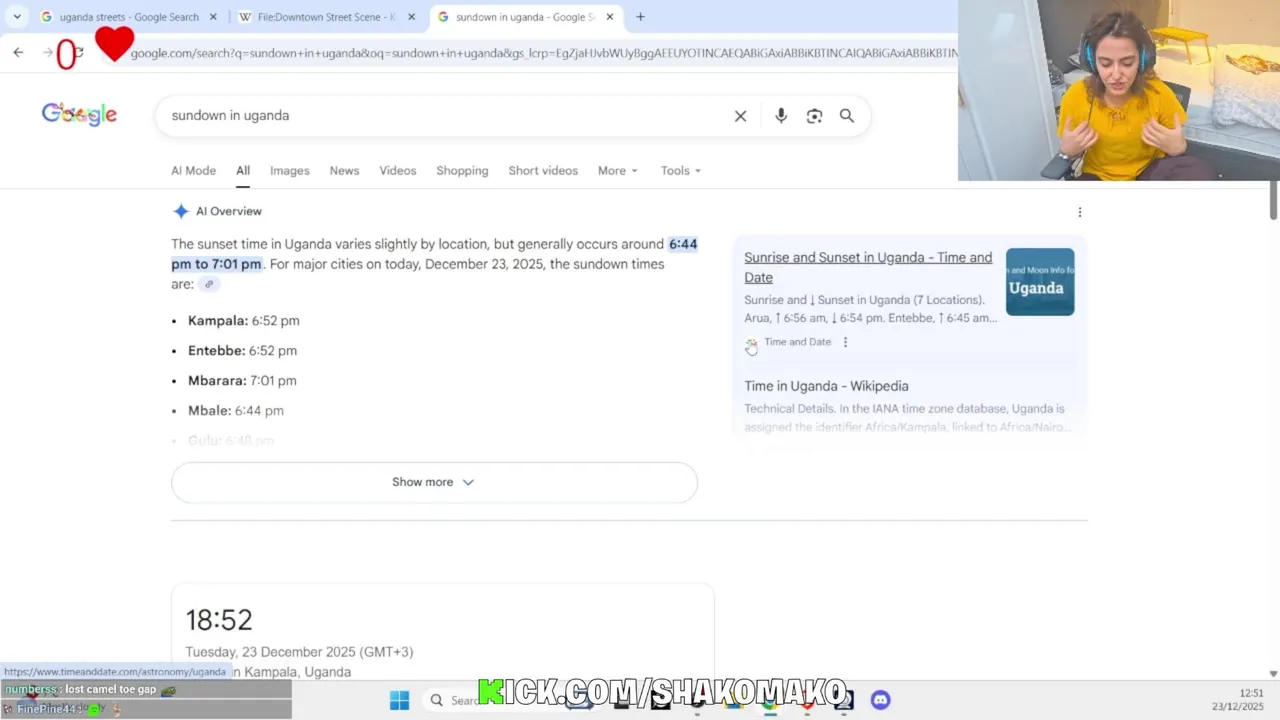
Task: Switch to the 'uganda streets' tab
Action: click(x=128, y=17)
